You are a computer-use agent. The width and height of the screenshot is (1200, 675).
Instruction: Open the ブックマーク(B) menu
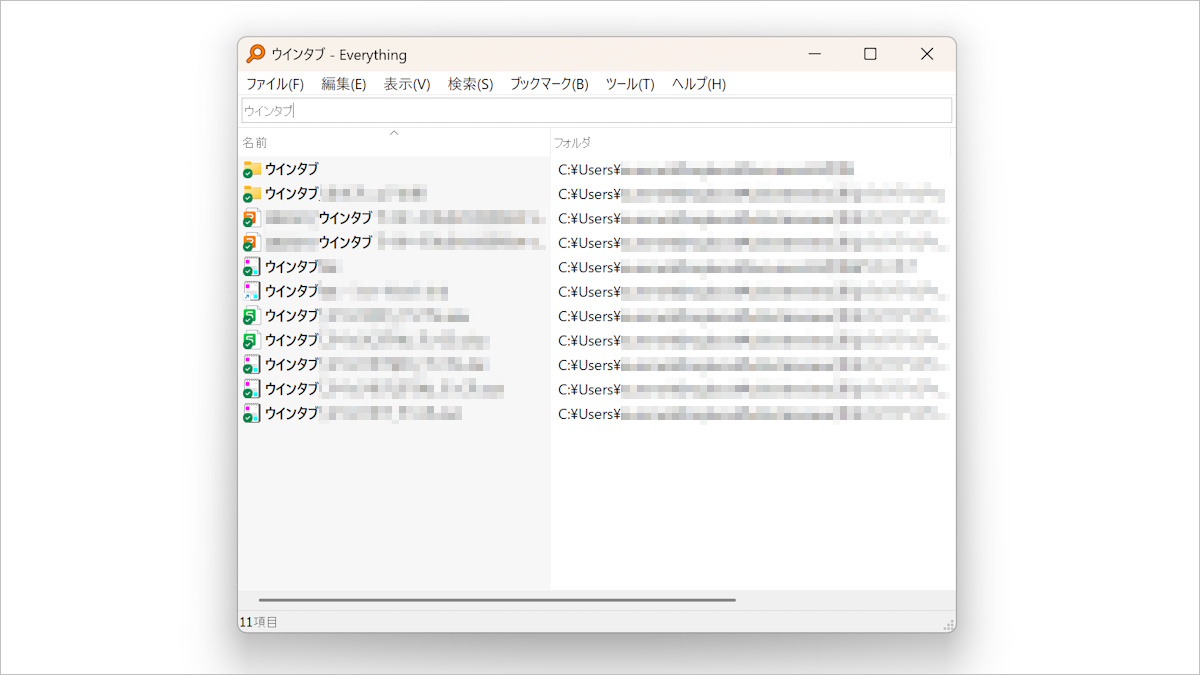coord(549,84)
